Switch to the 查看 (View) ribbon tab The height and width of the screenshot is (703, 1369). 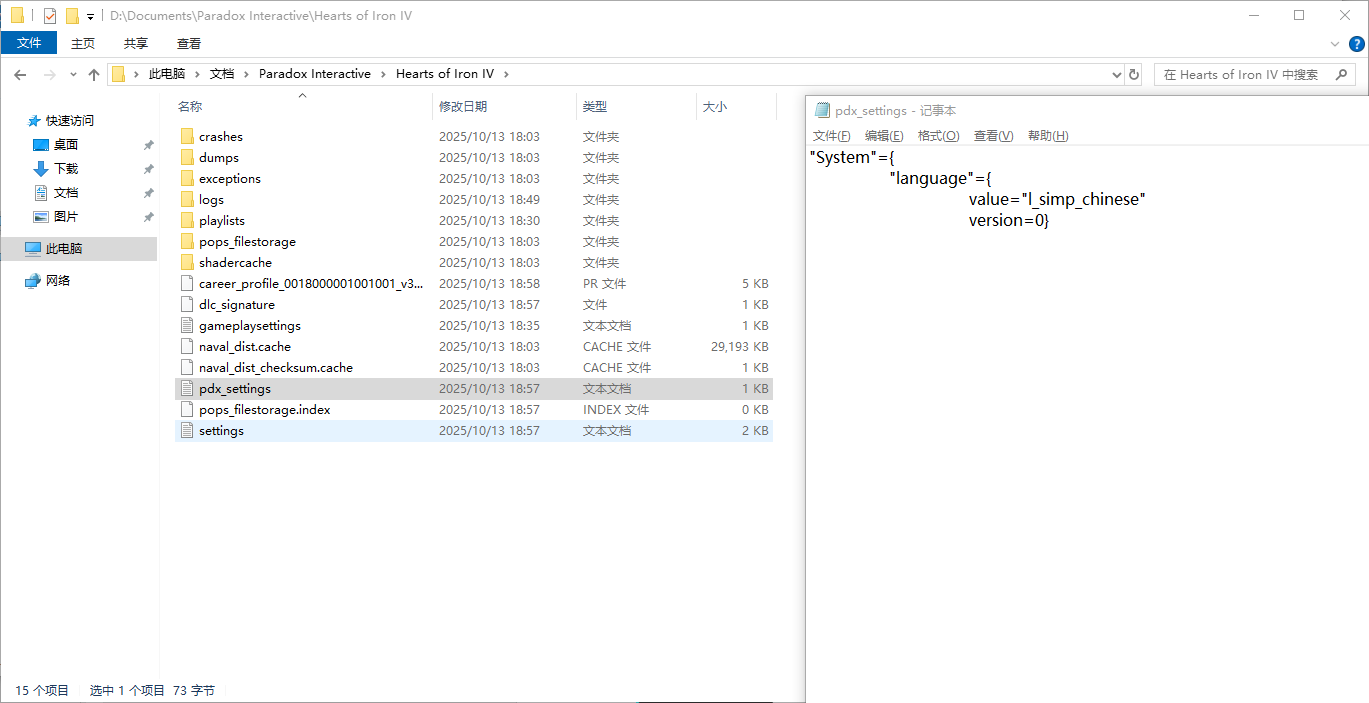pos(189,43)
